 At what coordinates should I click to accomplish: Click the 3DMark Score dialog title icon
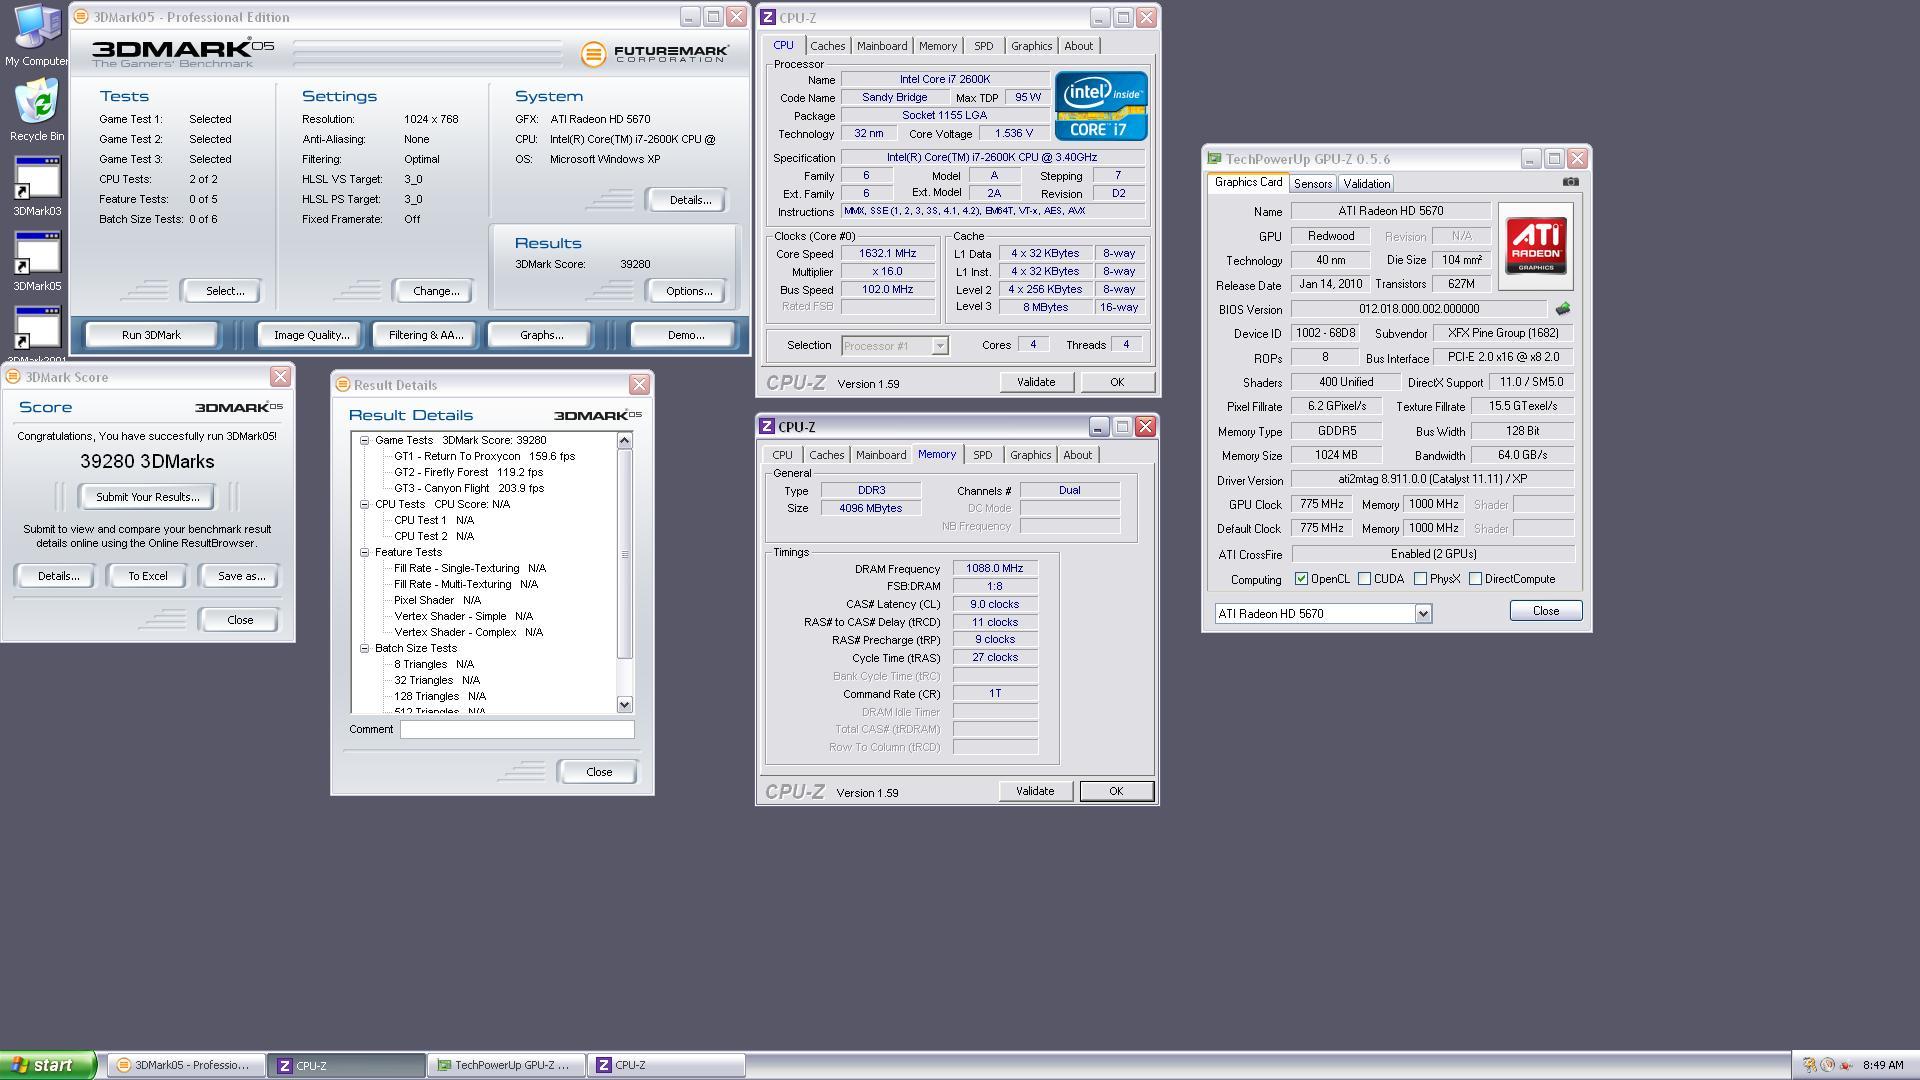pos(13,377)
